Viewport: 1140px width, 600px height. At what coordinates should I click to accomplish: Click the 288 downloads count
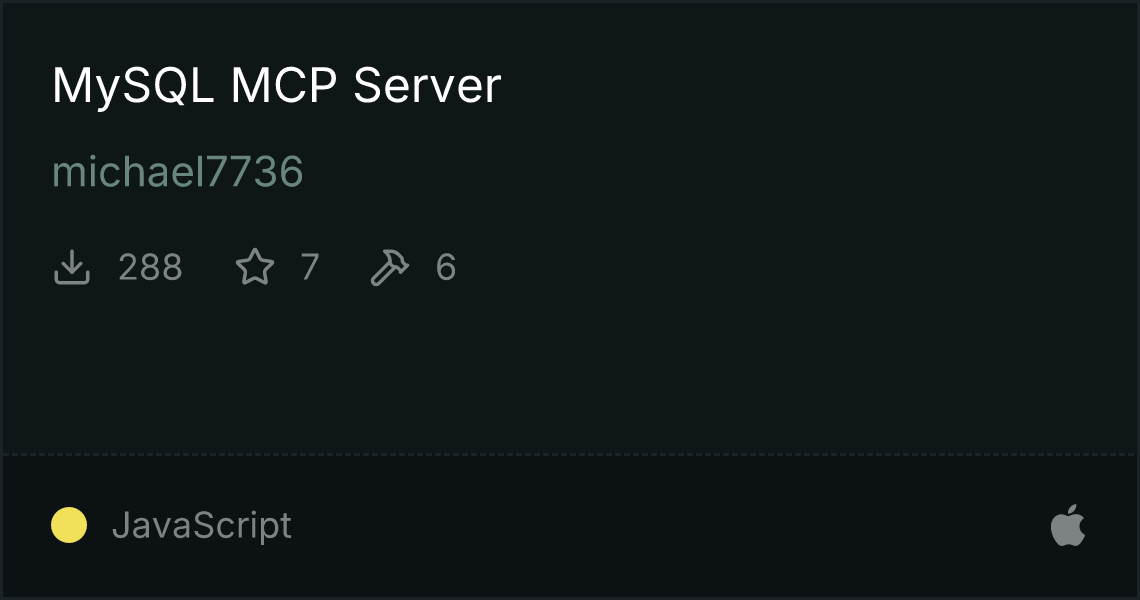click(150, 267)
